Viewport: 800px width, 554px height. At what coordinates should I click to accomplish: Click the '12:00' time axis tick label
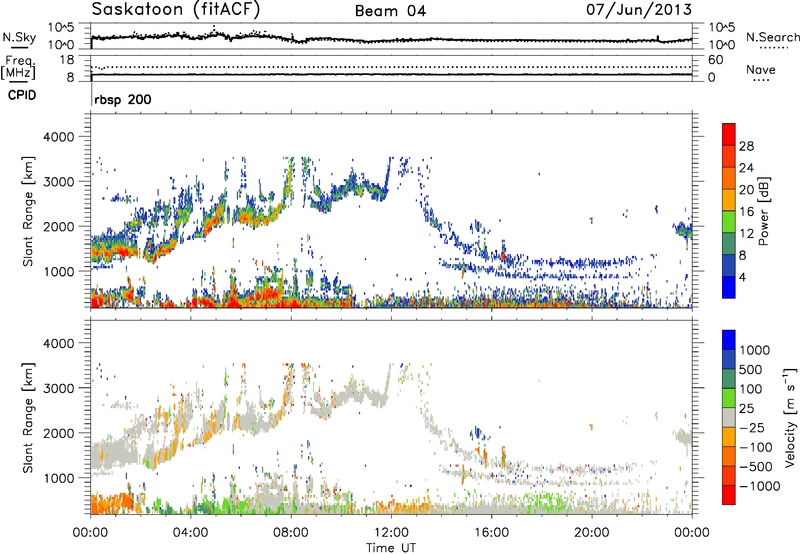coord(391,533)
